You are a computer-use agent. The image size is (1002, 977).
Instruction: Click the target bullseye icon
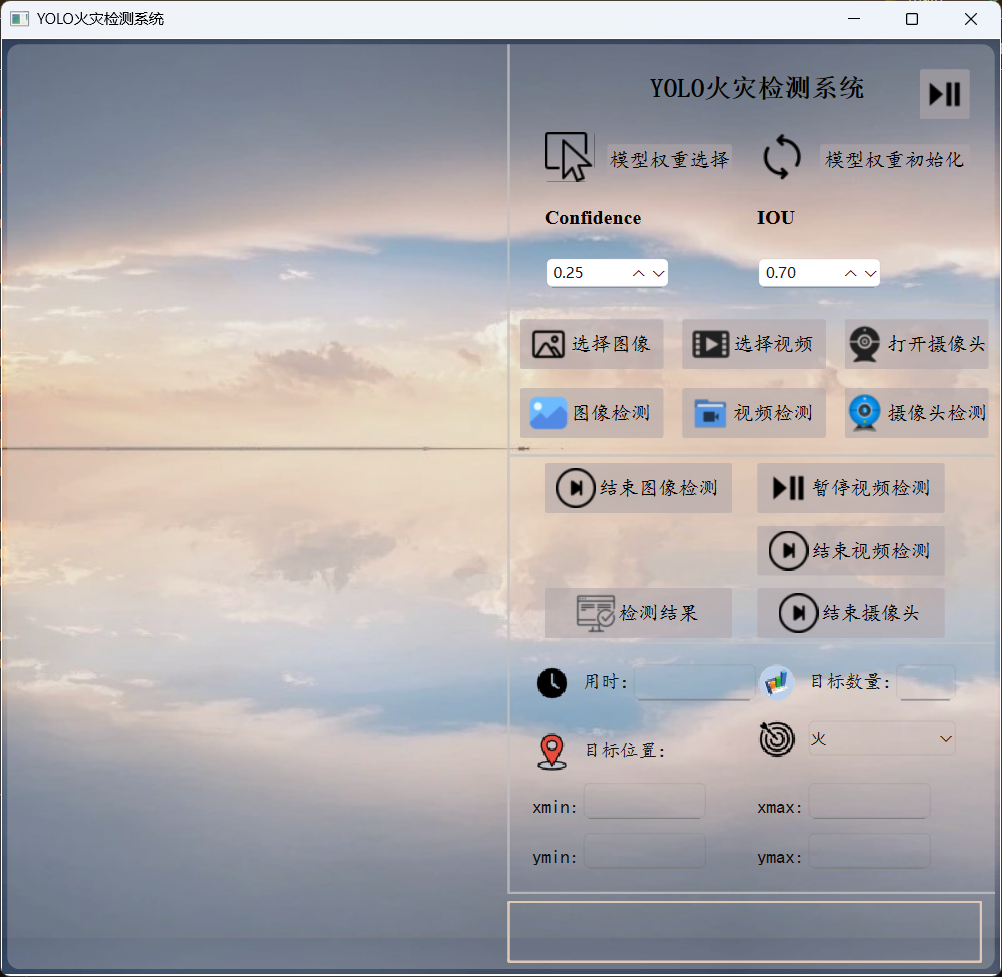point(776,739)
